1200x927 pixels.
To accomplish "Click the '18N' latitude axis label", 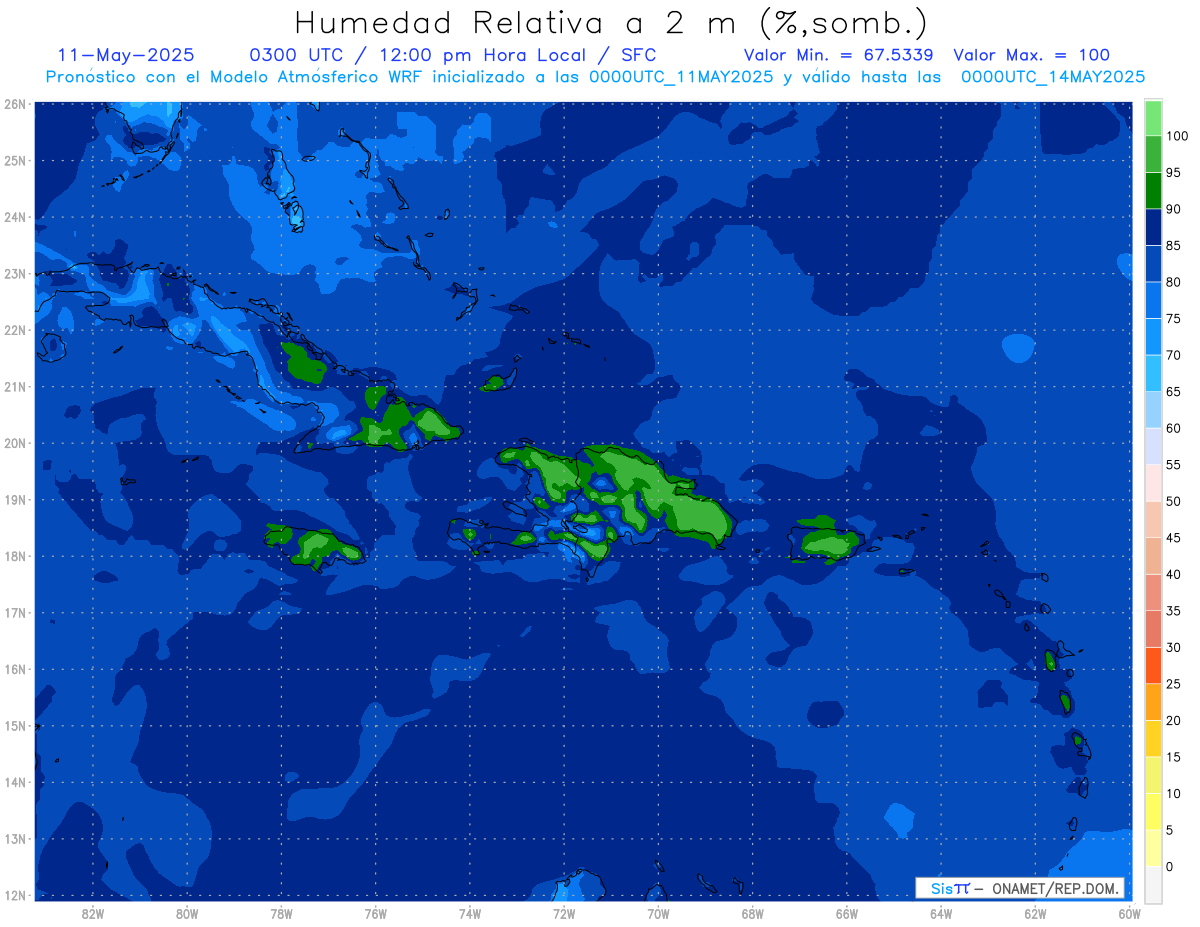I will (x=14, y=556).
